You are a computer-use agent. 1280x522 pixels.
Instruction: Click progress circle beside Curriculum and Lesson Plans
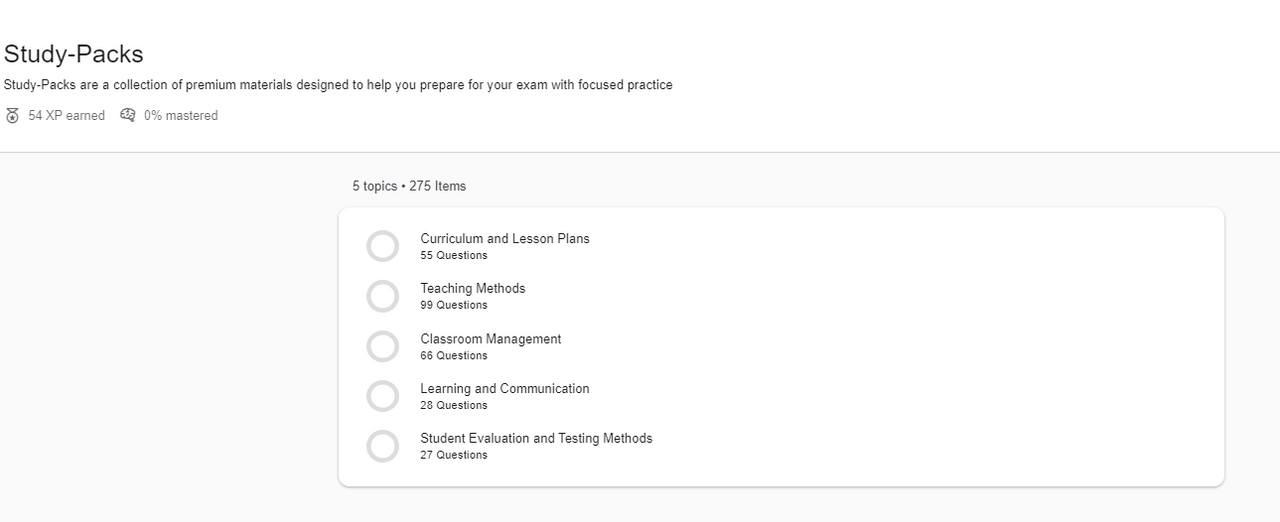tap(382, 246)
